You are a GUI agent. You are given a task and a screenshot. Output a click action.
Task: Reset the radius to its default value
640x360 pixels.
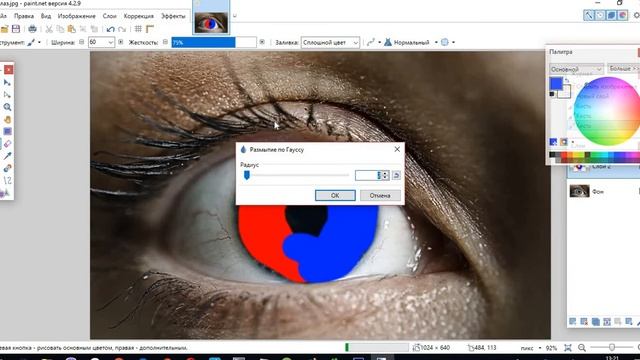click(396, 175)
